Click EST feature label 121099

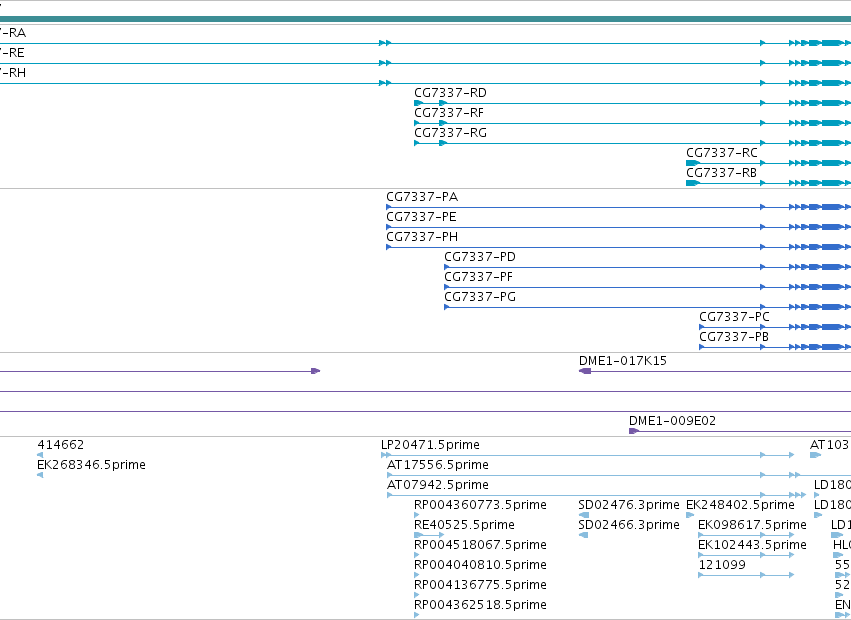[722, 565]
